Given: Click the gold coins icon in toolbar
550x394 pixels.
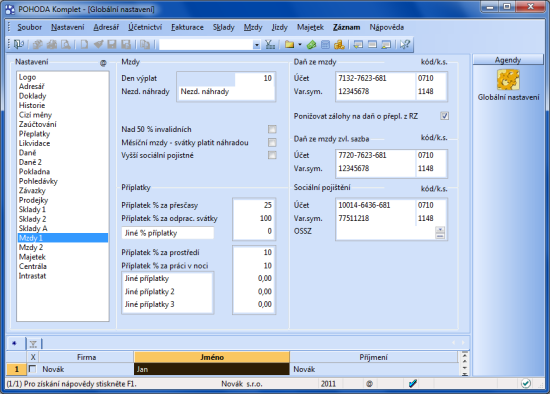Looking at the screenshot, I should [339, 44].
